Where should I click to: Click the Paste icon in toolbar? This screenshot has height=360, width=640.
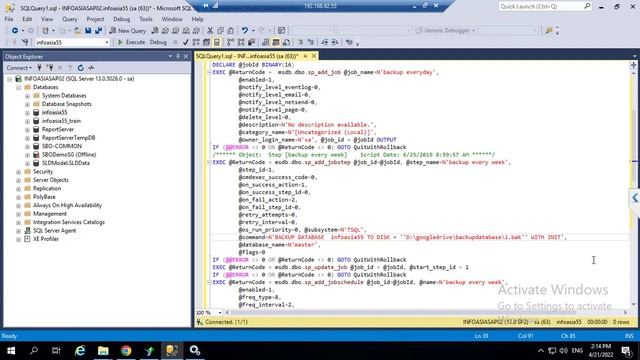[231, 31]
